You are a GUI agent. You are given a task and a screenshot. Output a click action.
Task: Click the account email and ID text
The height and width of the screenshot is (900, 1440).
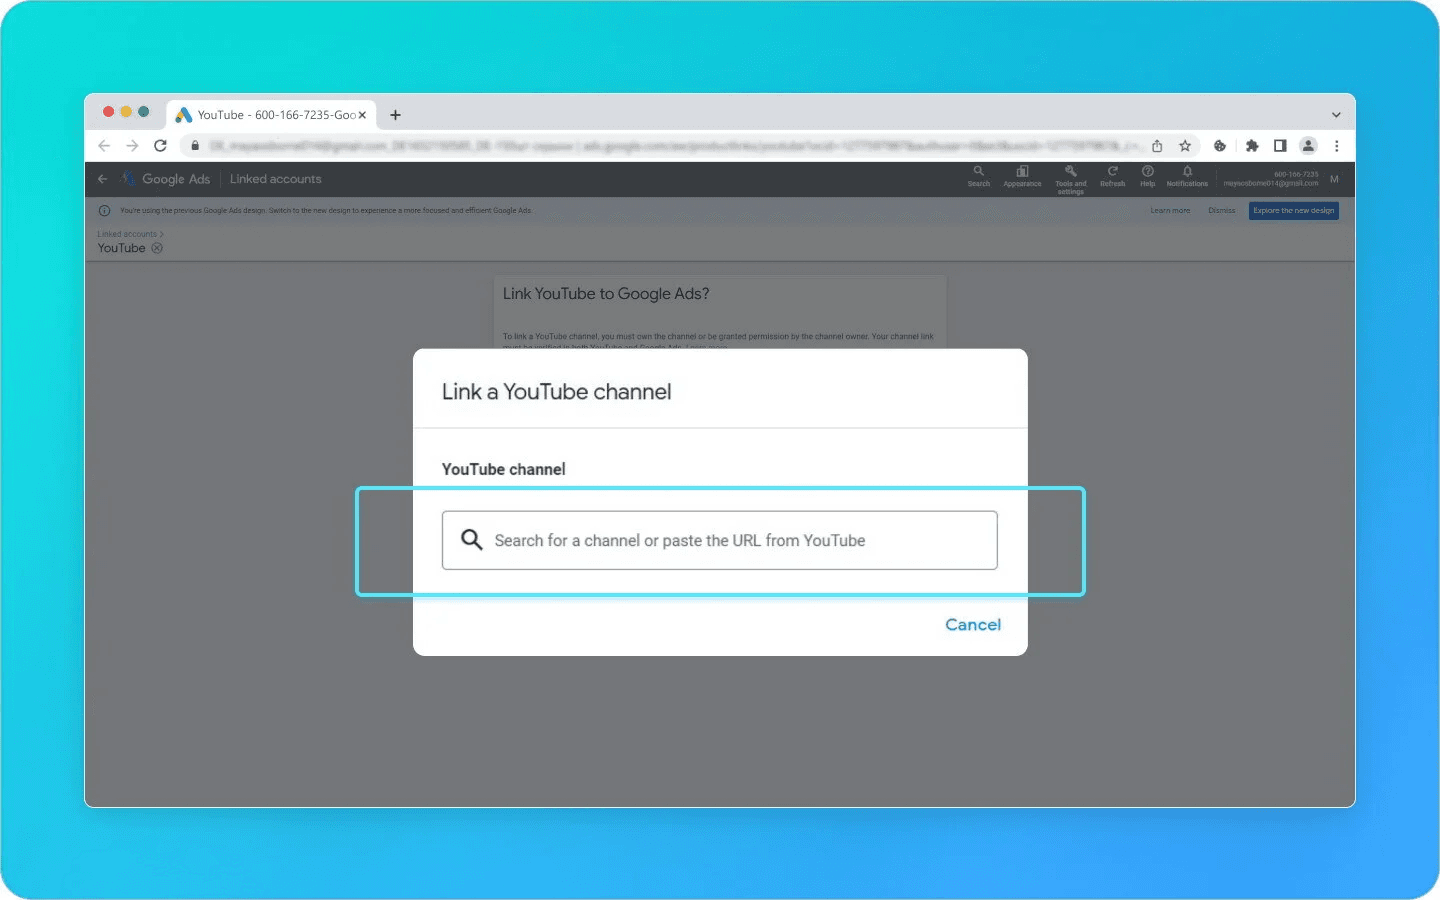1271,179
